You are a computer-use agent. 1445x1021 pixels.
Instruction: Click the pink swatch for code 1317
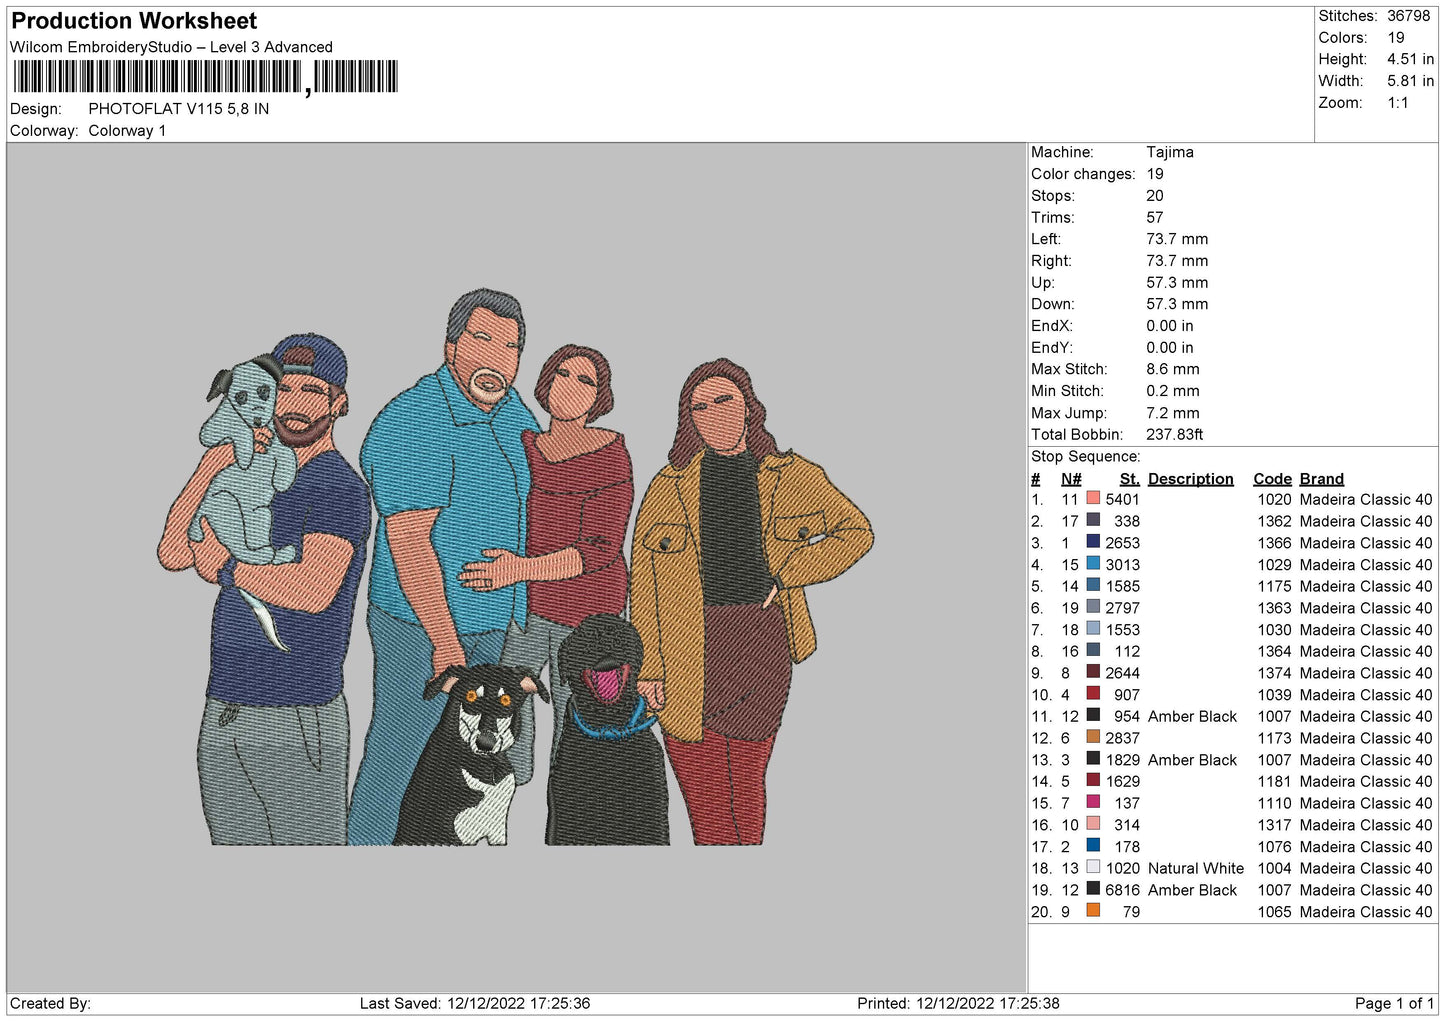coord(1093,824)
